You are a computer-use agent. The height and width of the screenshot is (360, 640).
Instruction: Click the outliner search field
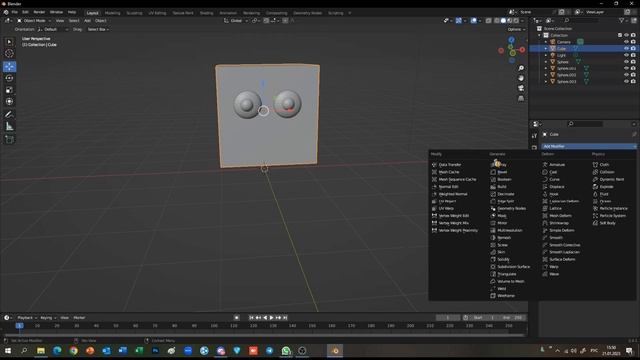[x=582, y=20]
